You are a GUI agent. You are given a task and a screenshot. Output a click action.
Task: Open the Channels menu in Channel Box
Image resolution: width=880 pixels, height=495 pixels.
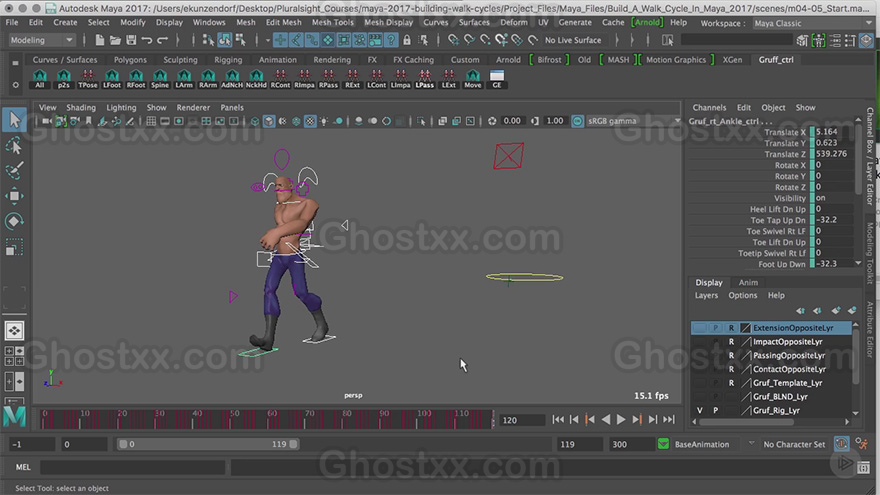(x=709, y=107)
